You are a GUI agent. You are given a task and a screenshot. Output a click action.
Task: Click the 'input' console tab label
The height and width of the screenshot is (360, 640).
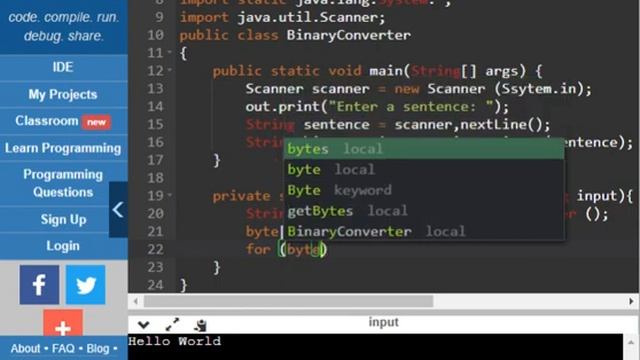pyautogui.click(x=384, y=322)
